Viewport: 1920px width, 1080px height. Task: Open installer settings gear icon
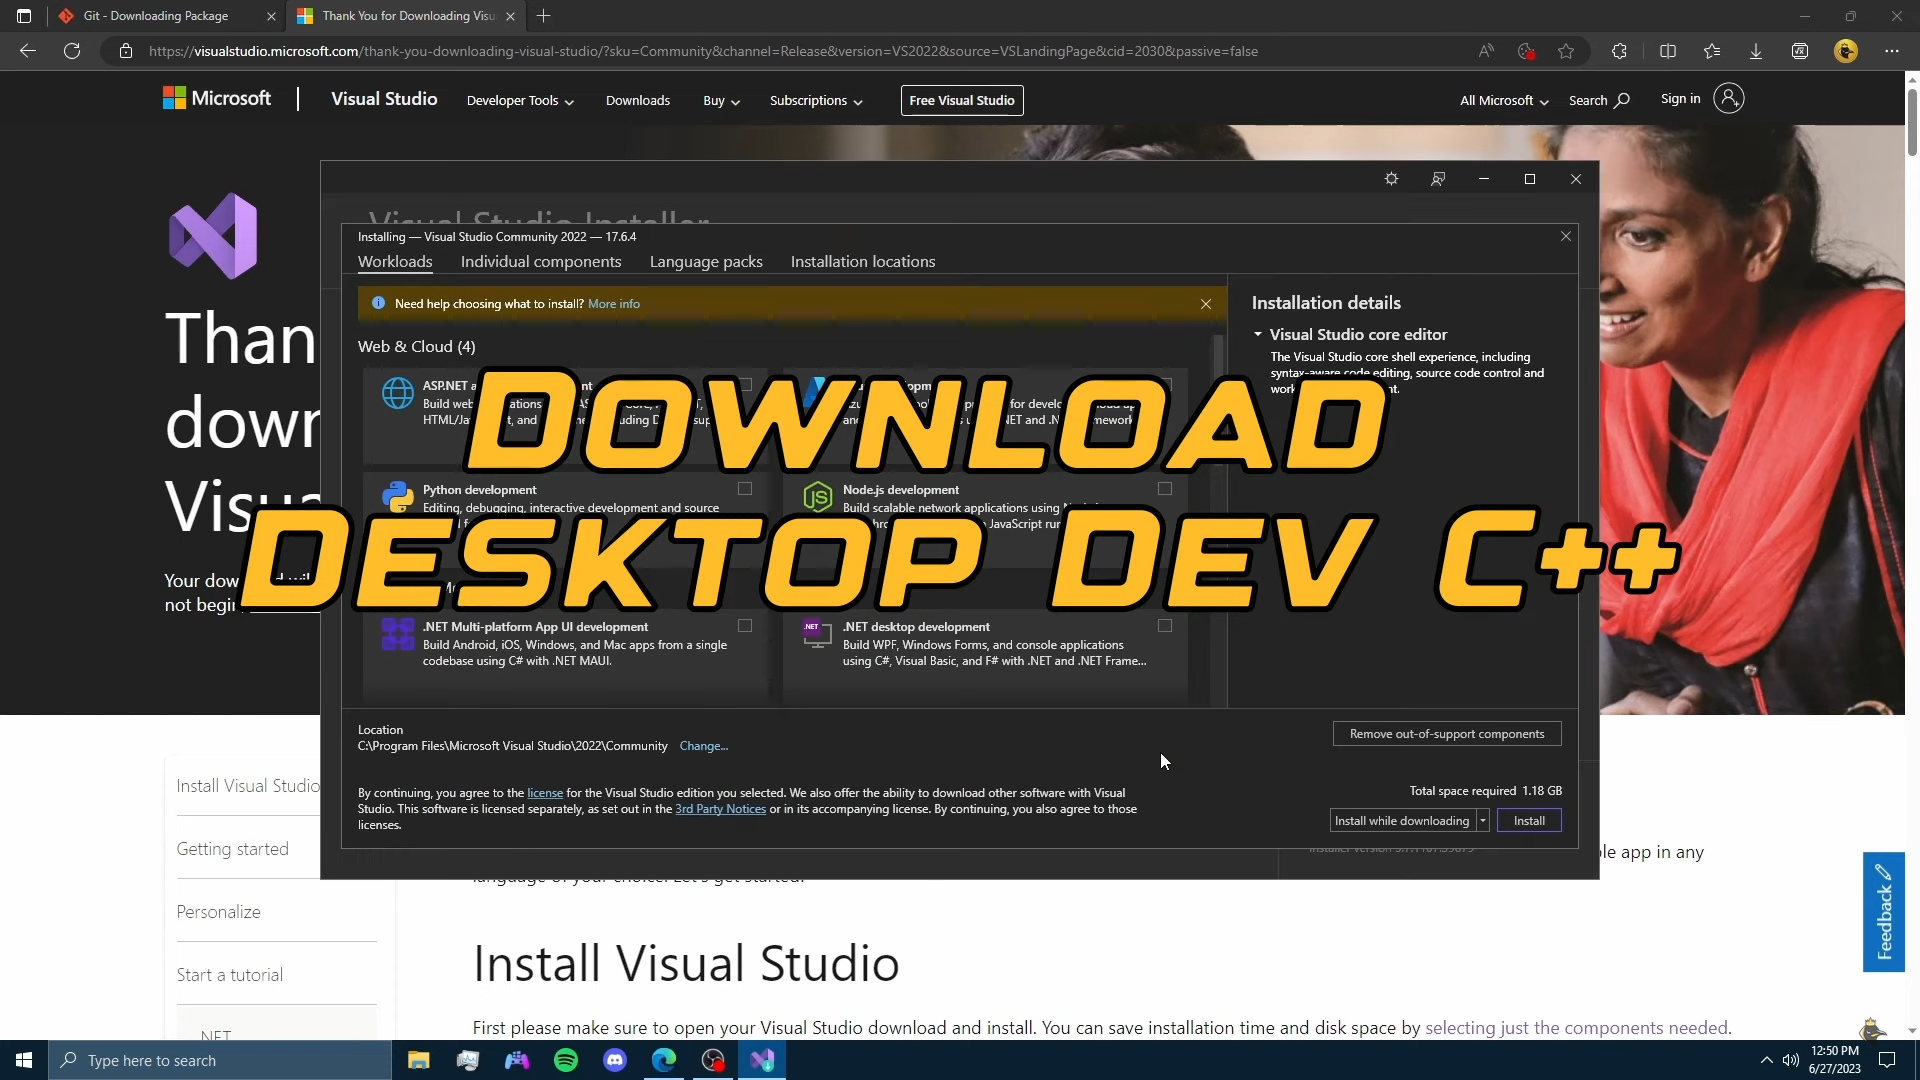[x=1391, y=179]
